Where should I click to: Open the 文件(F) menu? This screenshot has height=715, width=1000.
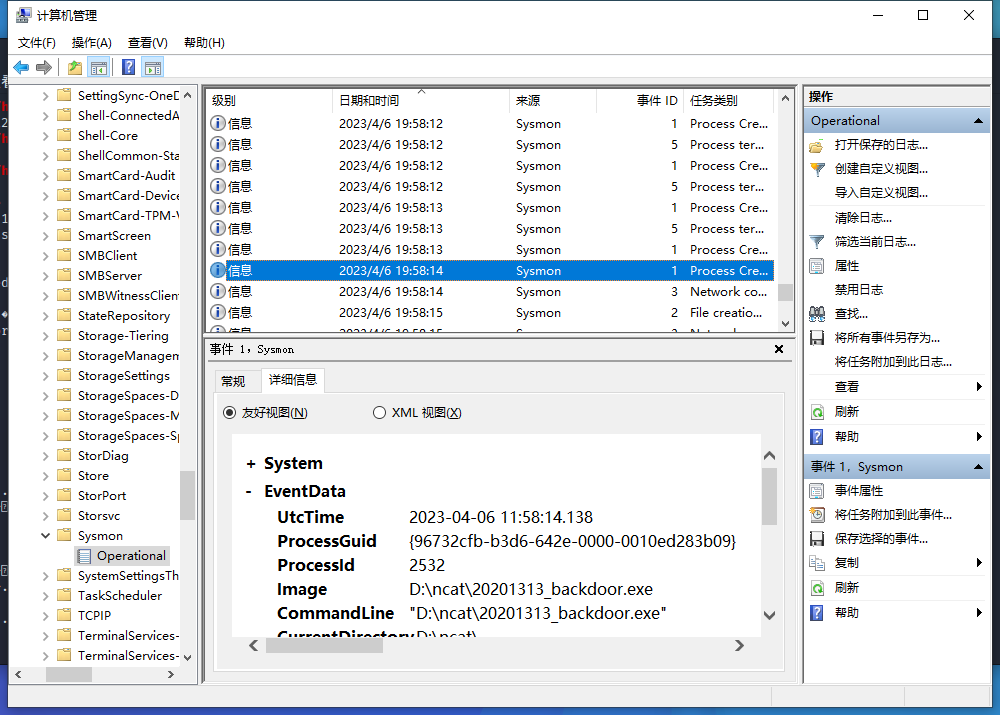(36, 43)
